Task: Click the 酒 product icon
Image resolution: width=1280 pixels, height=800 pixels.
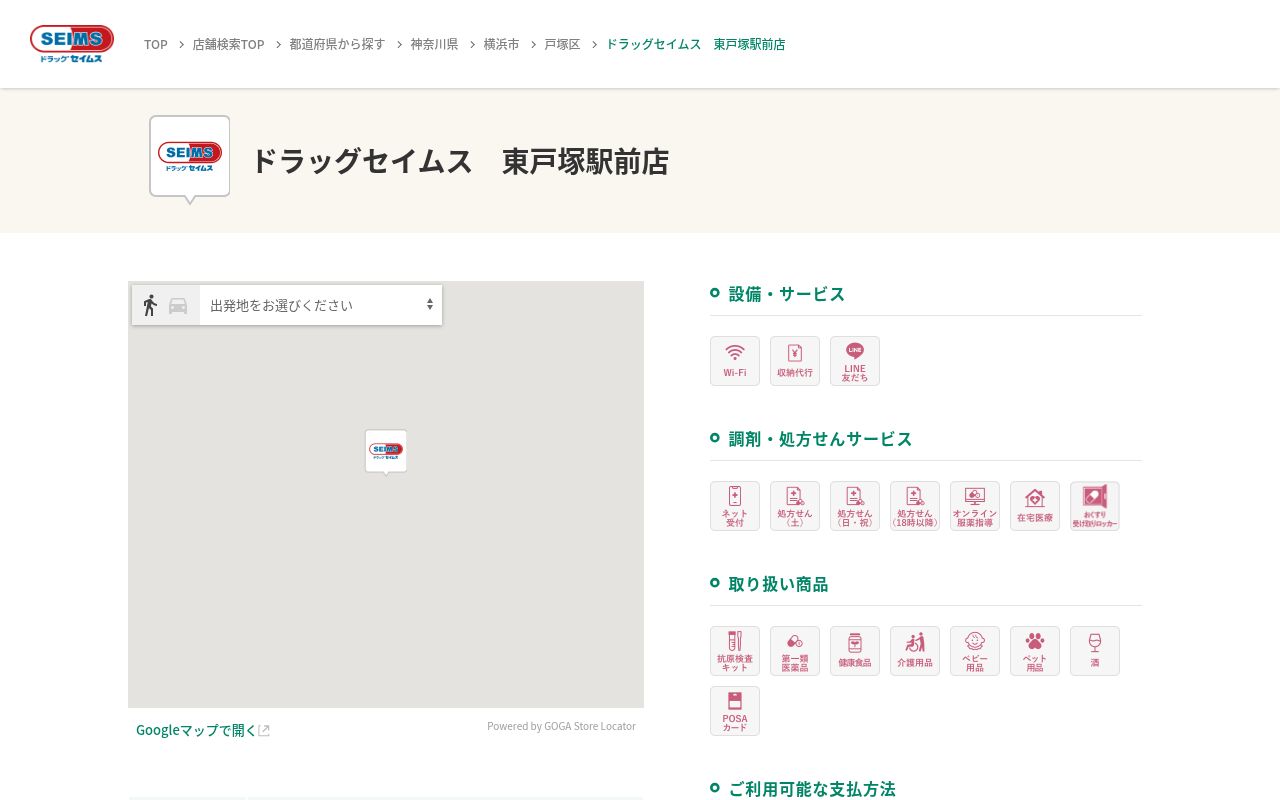Action: click(1095, 651)
